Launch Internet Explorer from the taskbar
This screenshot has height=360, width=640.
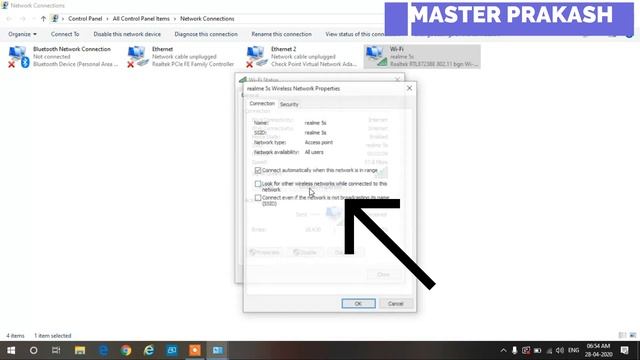pos(149,350)
